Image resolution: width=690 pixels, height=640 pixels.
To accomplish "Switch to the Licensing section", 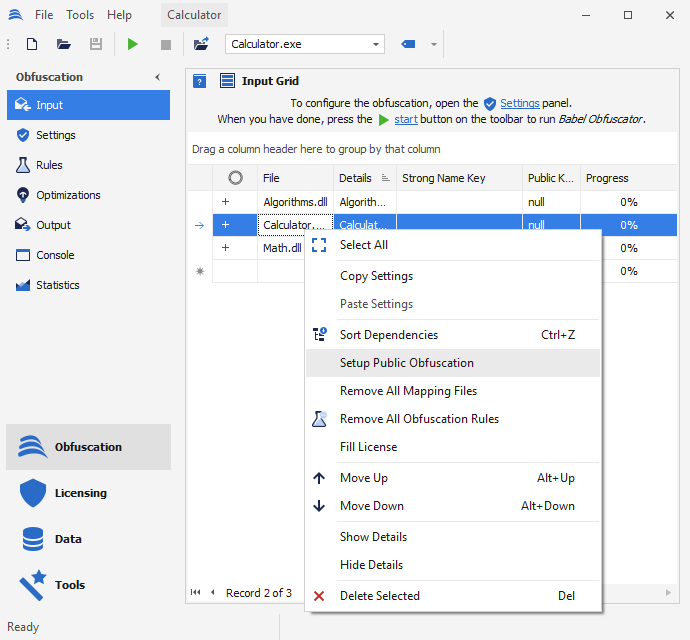I will pos(80,493).
